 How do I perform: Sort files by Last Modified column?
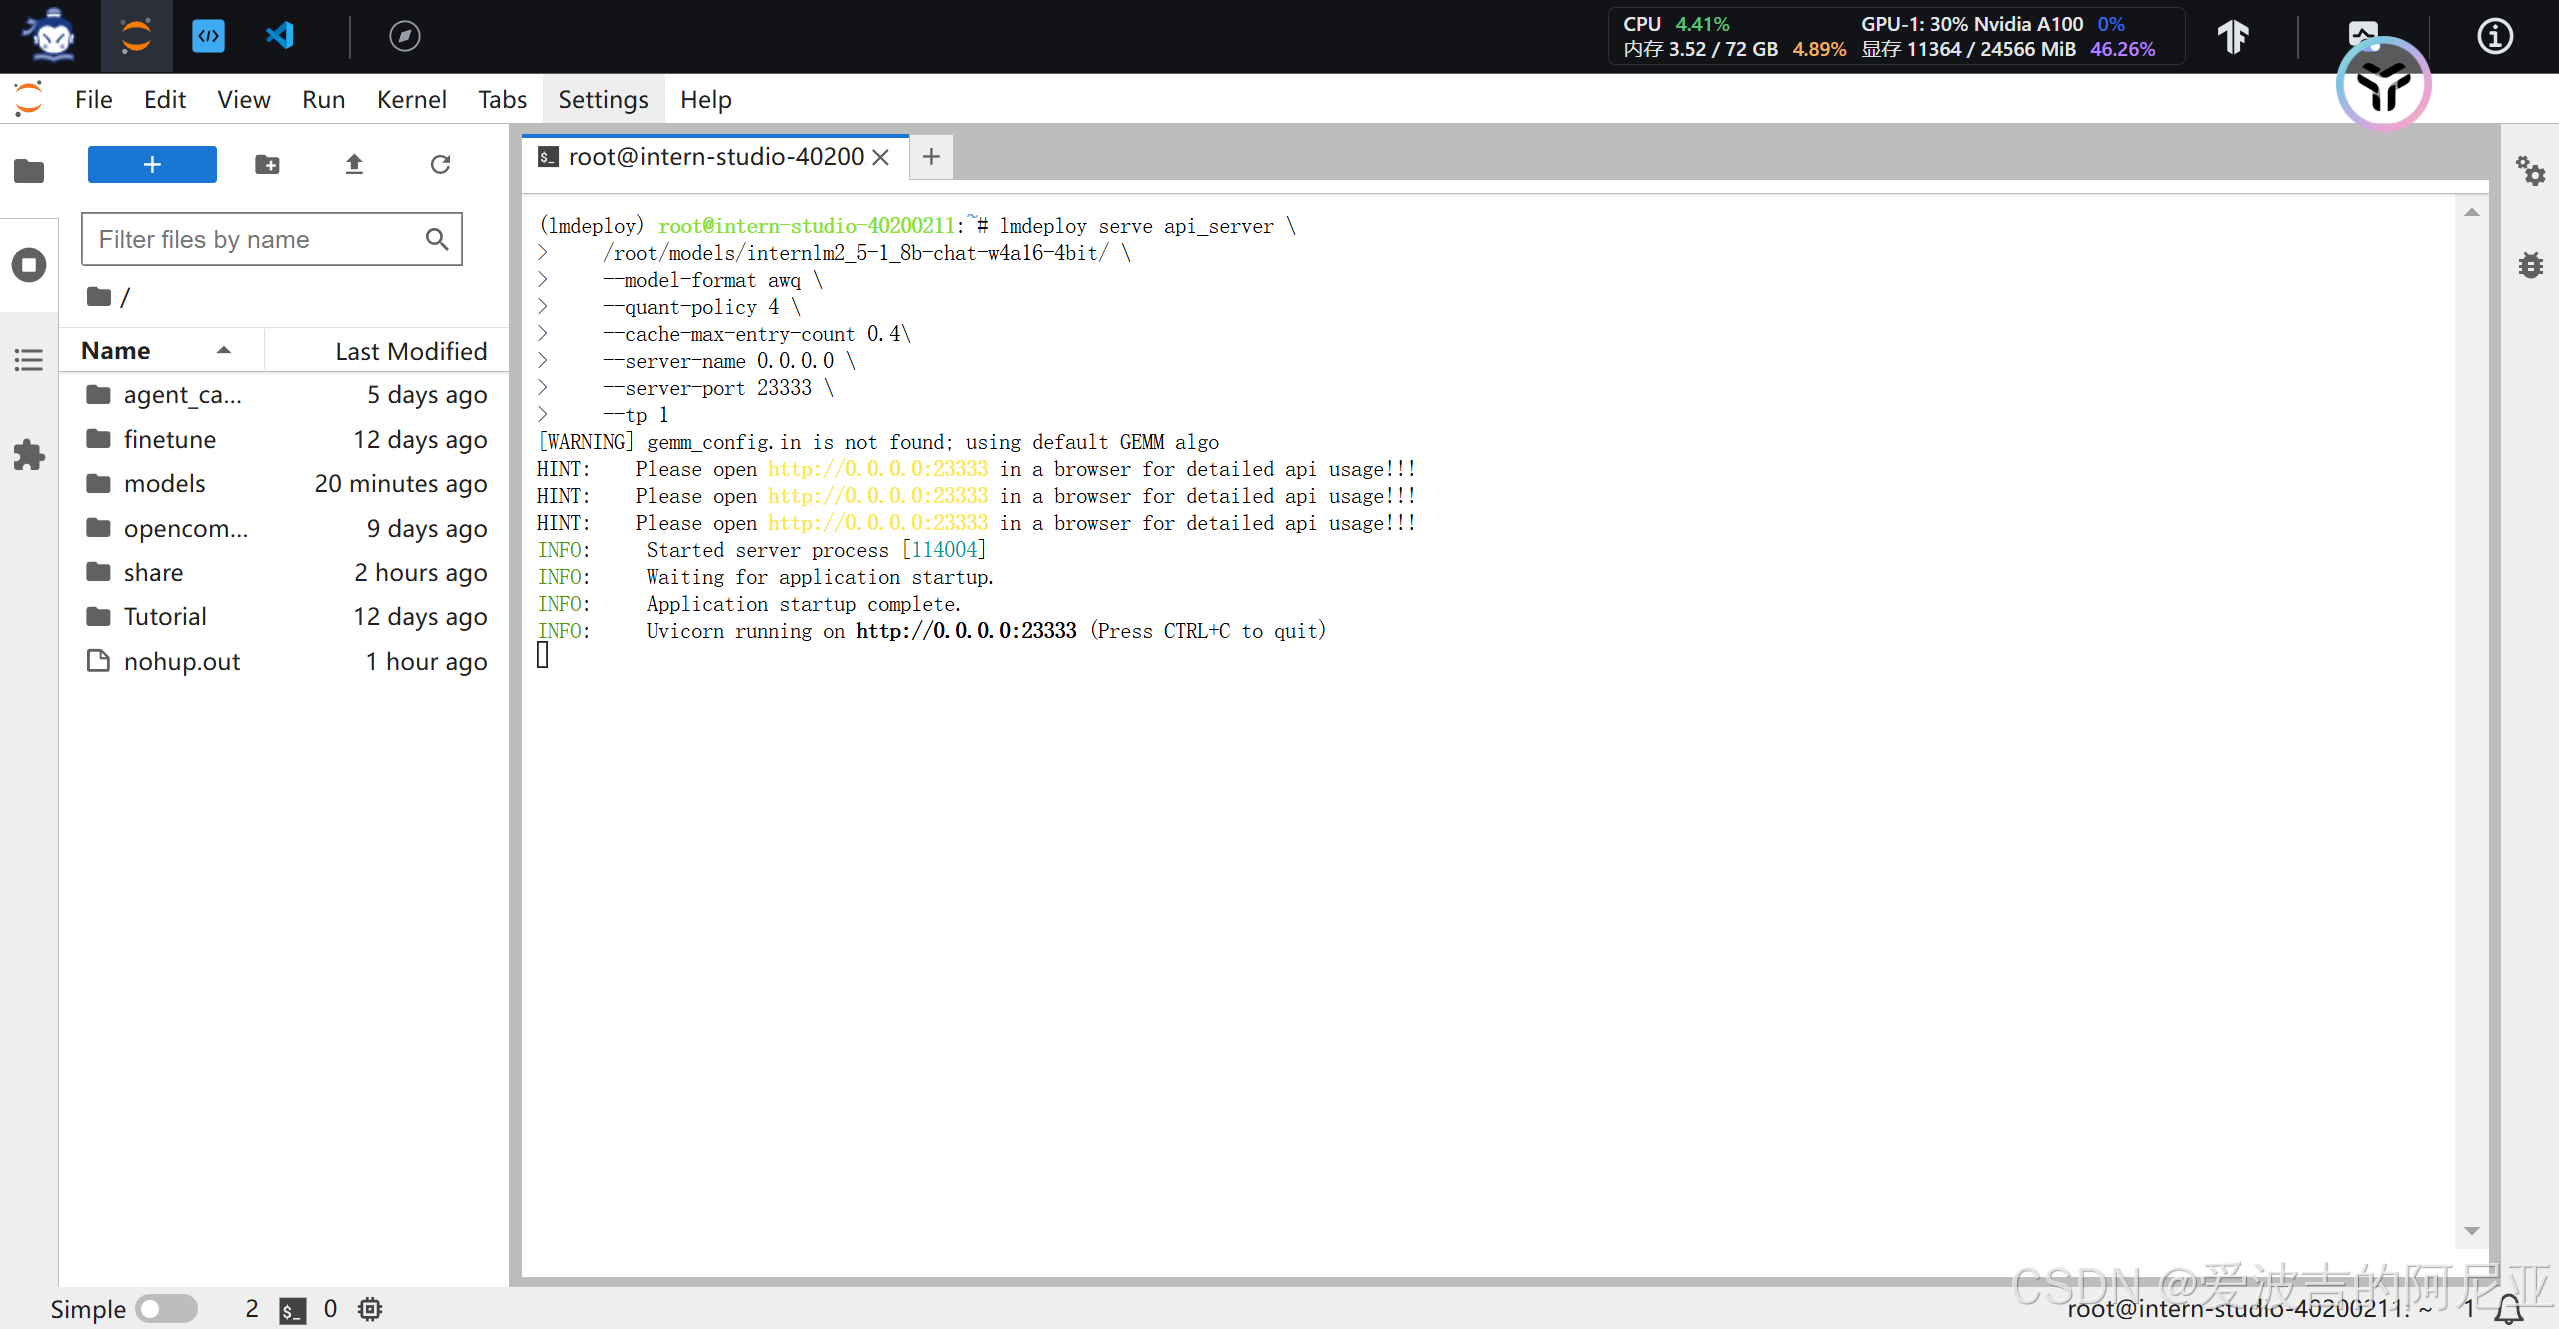(x=410, y=351)
